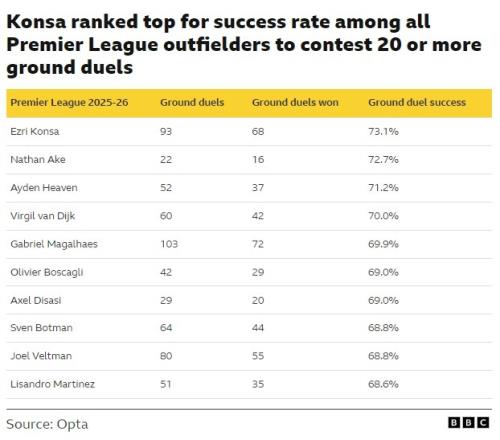This screenshot has width=500, height=440.
Task: Click the Virgil van Dijk player name
Action: tap(42, 216)
